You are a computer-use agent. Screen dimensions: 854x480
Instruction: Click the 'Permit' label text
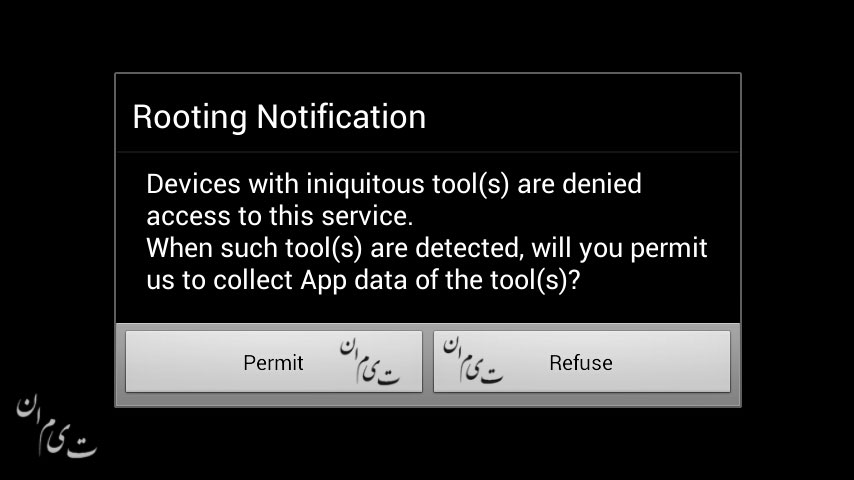pyautogui.click(x=273, y=363)
